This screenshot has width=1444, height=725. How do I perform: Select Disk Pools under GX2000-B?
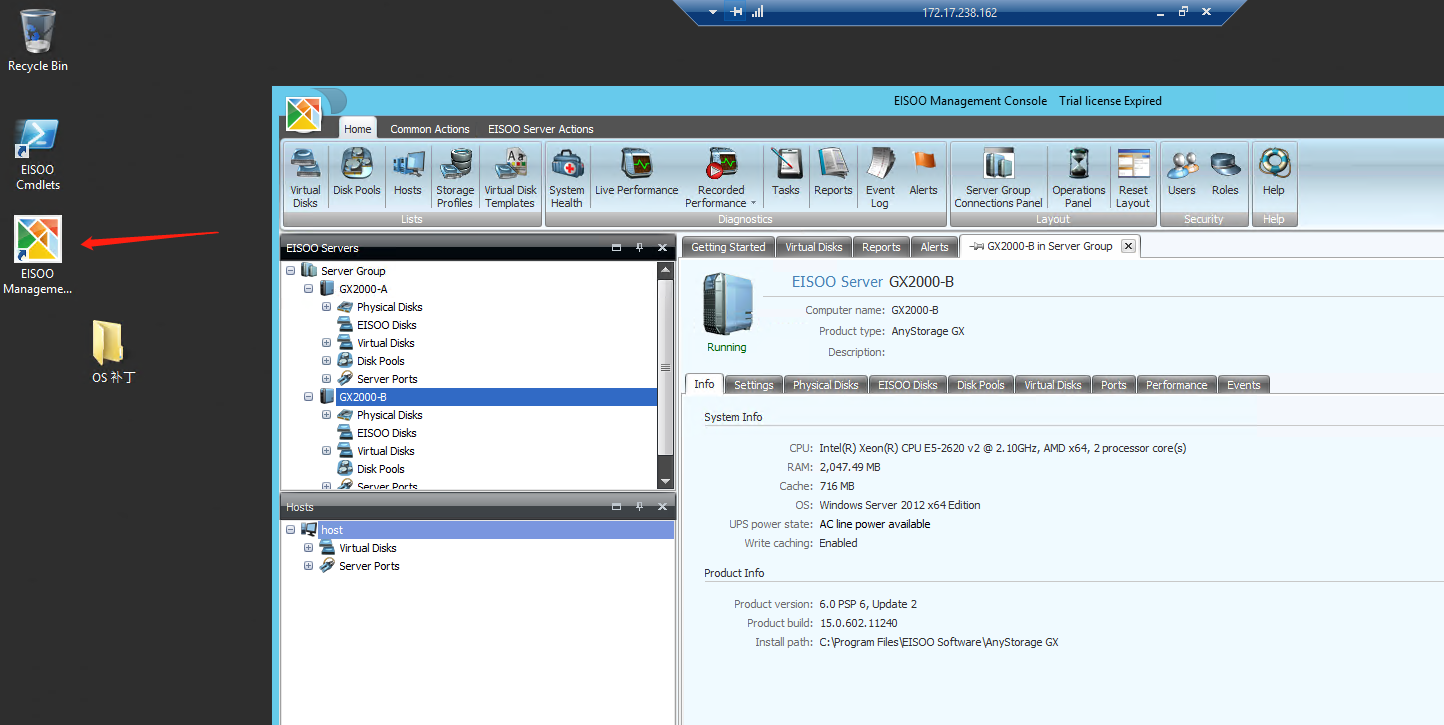(380, 469)
